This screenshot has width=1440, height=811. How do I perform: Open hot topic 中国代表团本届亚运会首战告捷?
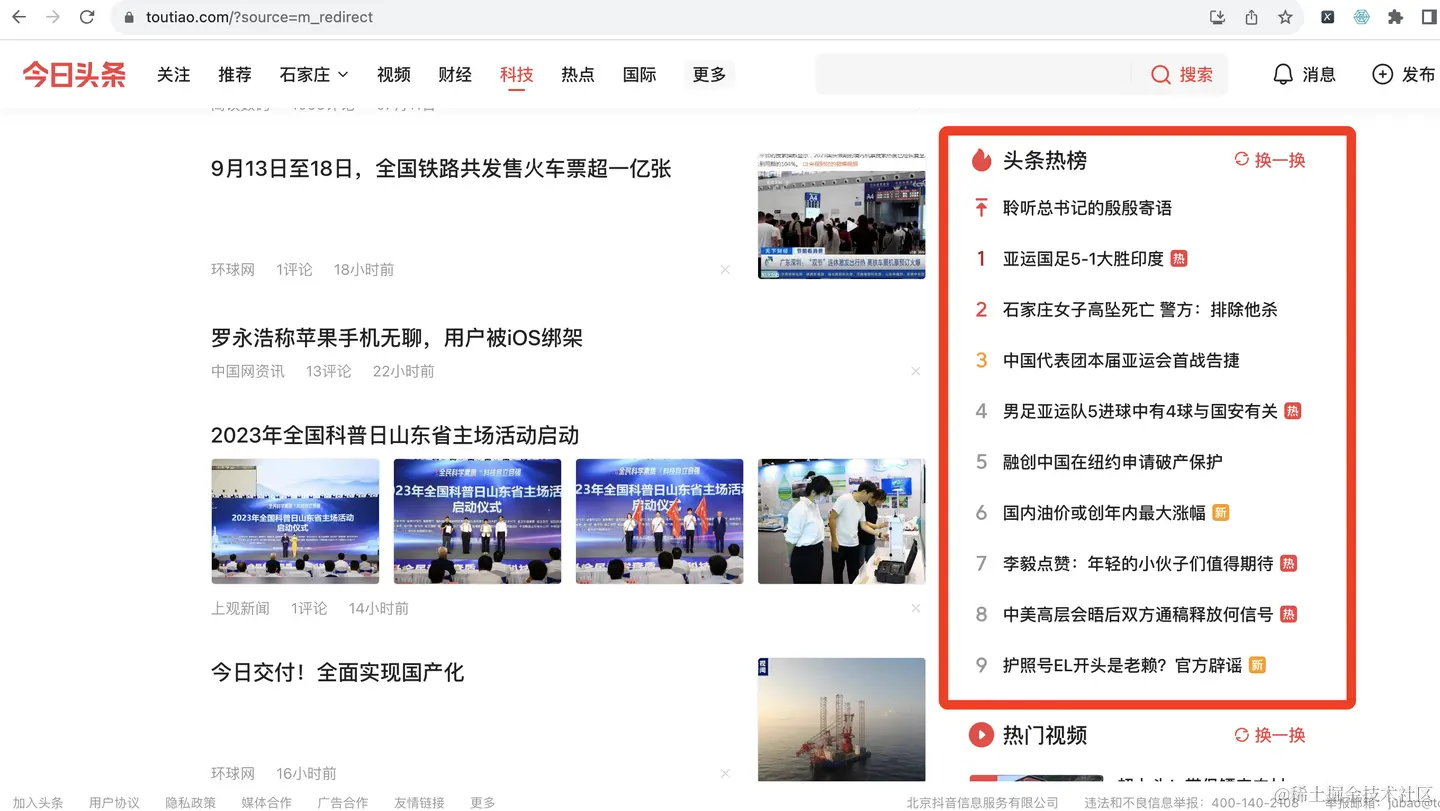click(1121, 360)
